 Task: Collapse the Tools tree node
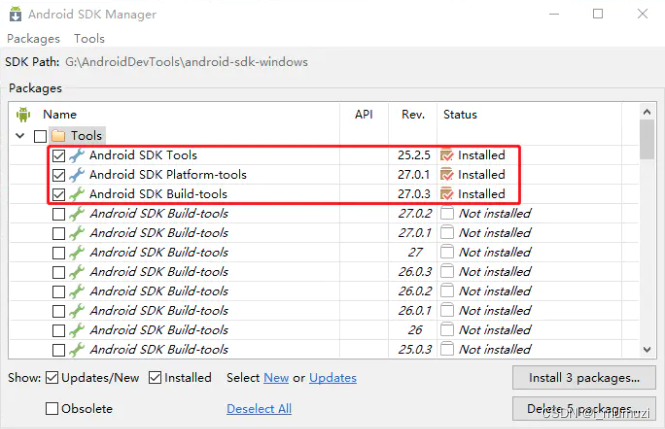point(20,136)
